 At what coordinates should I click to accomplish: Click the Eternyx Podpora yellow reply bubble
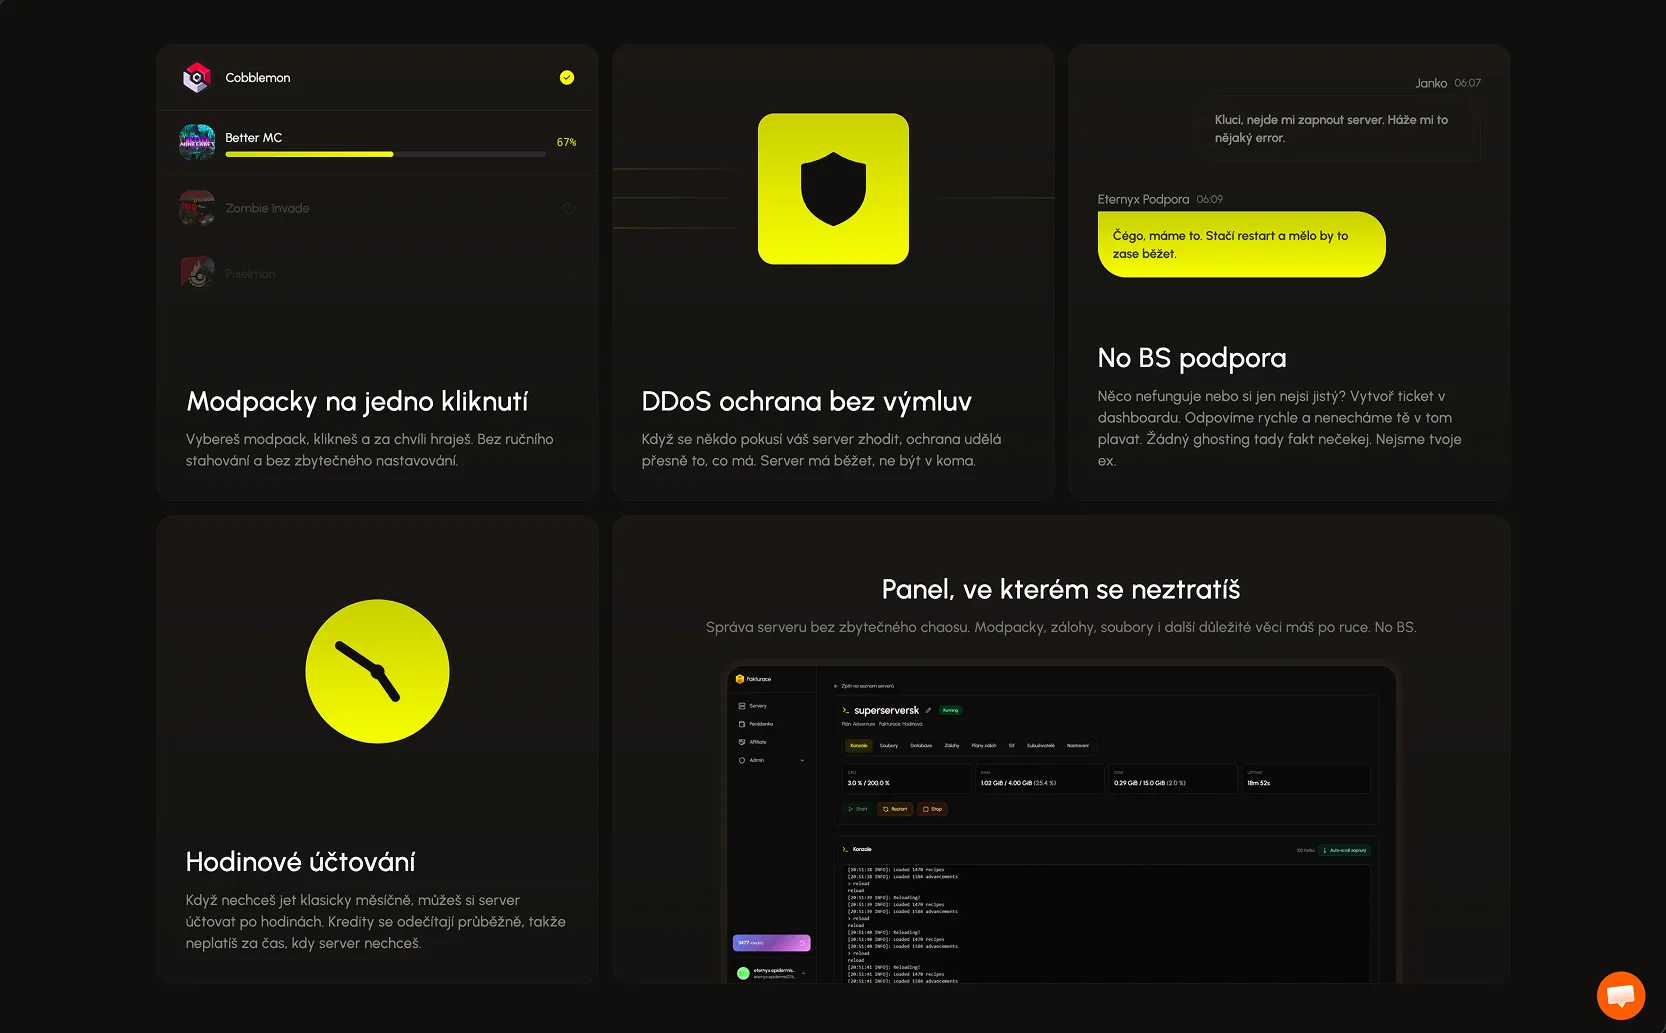(x=1241, y=244)
